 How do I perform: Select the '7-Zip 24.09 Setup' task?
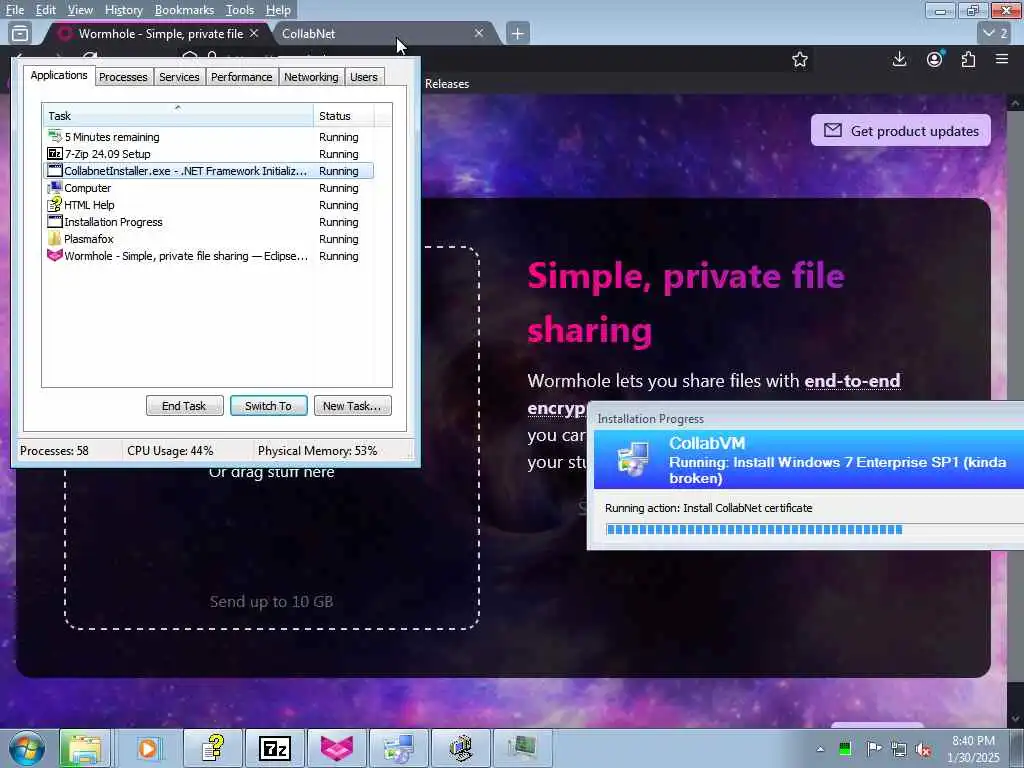point(208,154)
